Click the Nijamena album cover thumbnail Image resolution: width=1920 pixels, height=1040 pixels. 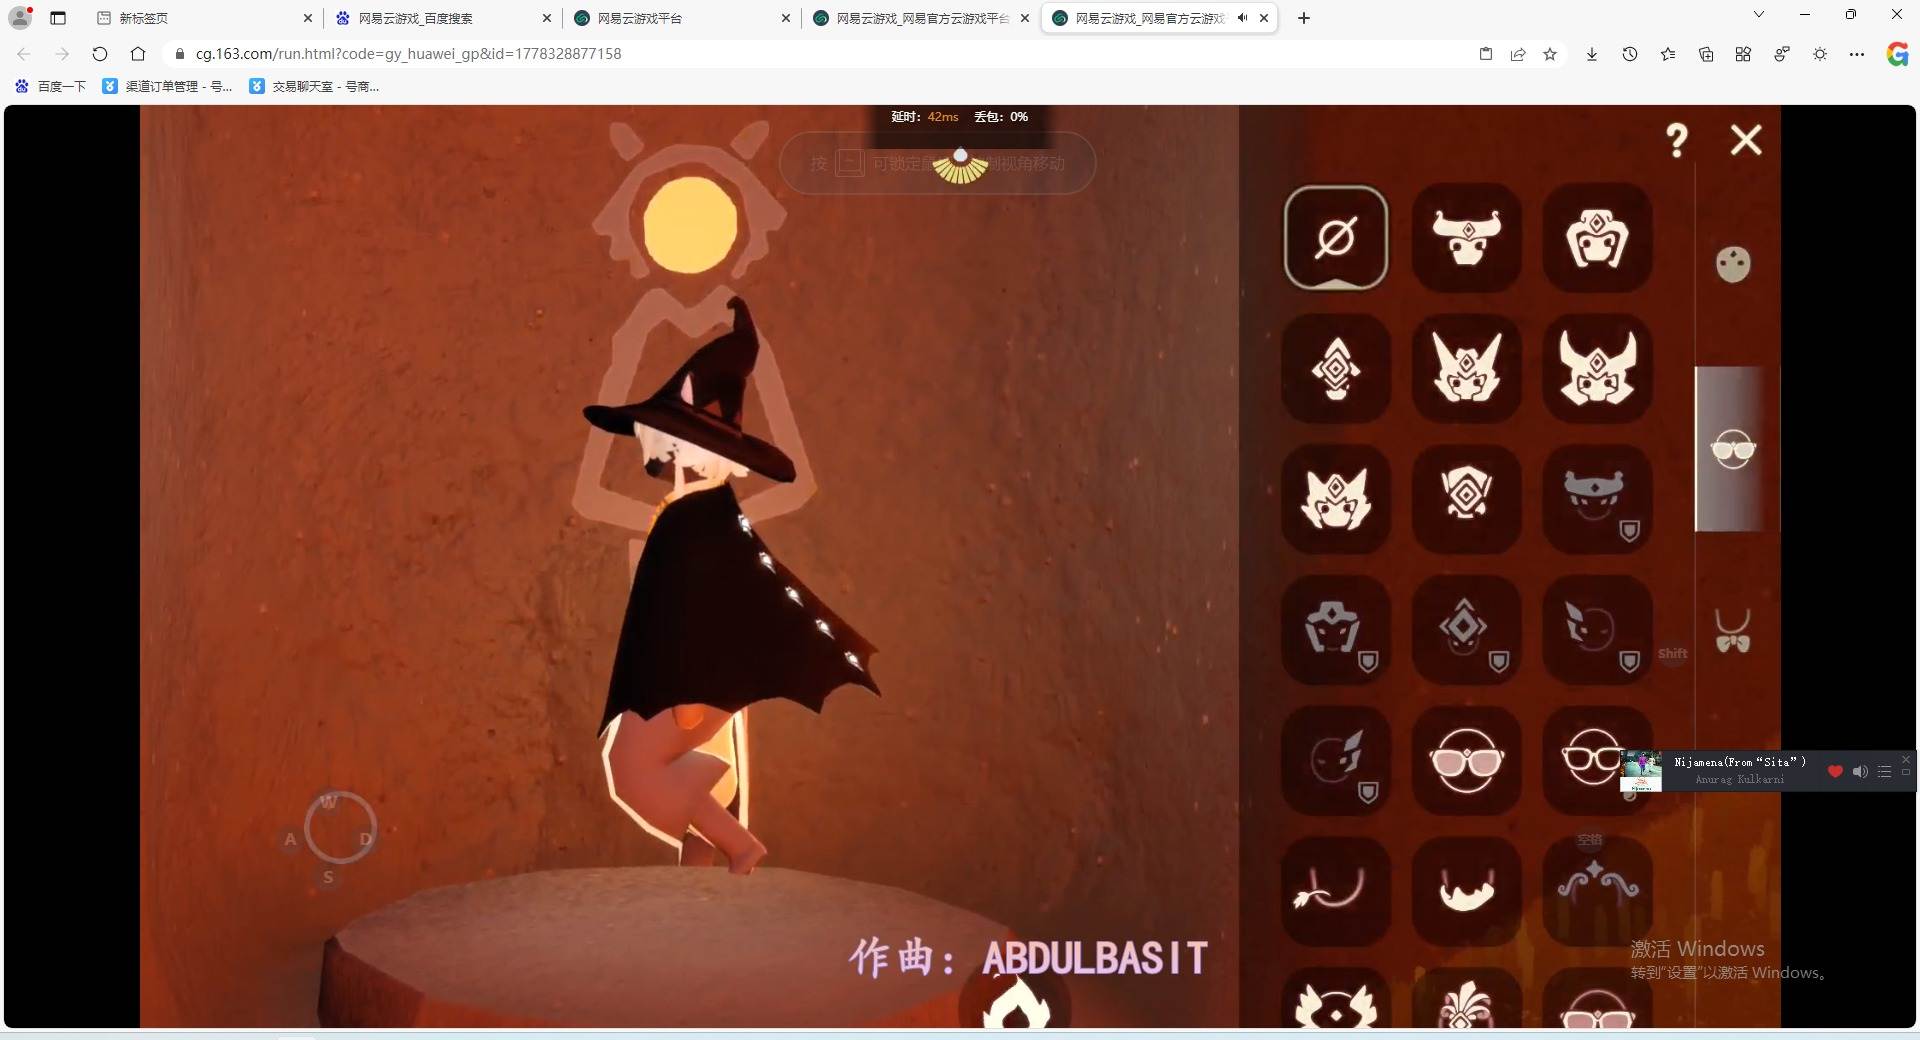click(x=1641, y=771)
